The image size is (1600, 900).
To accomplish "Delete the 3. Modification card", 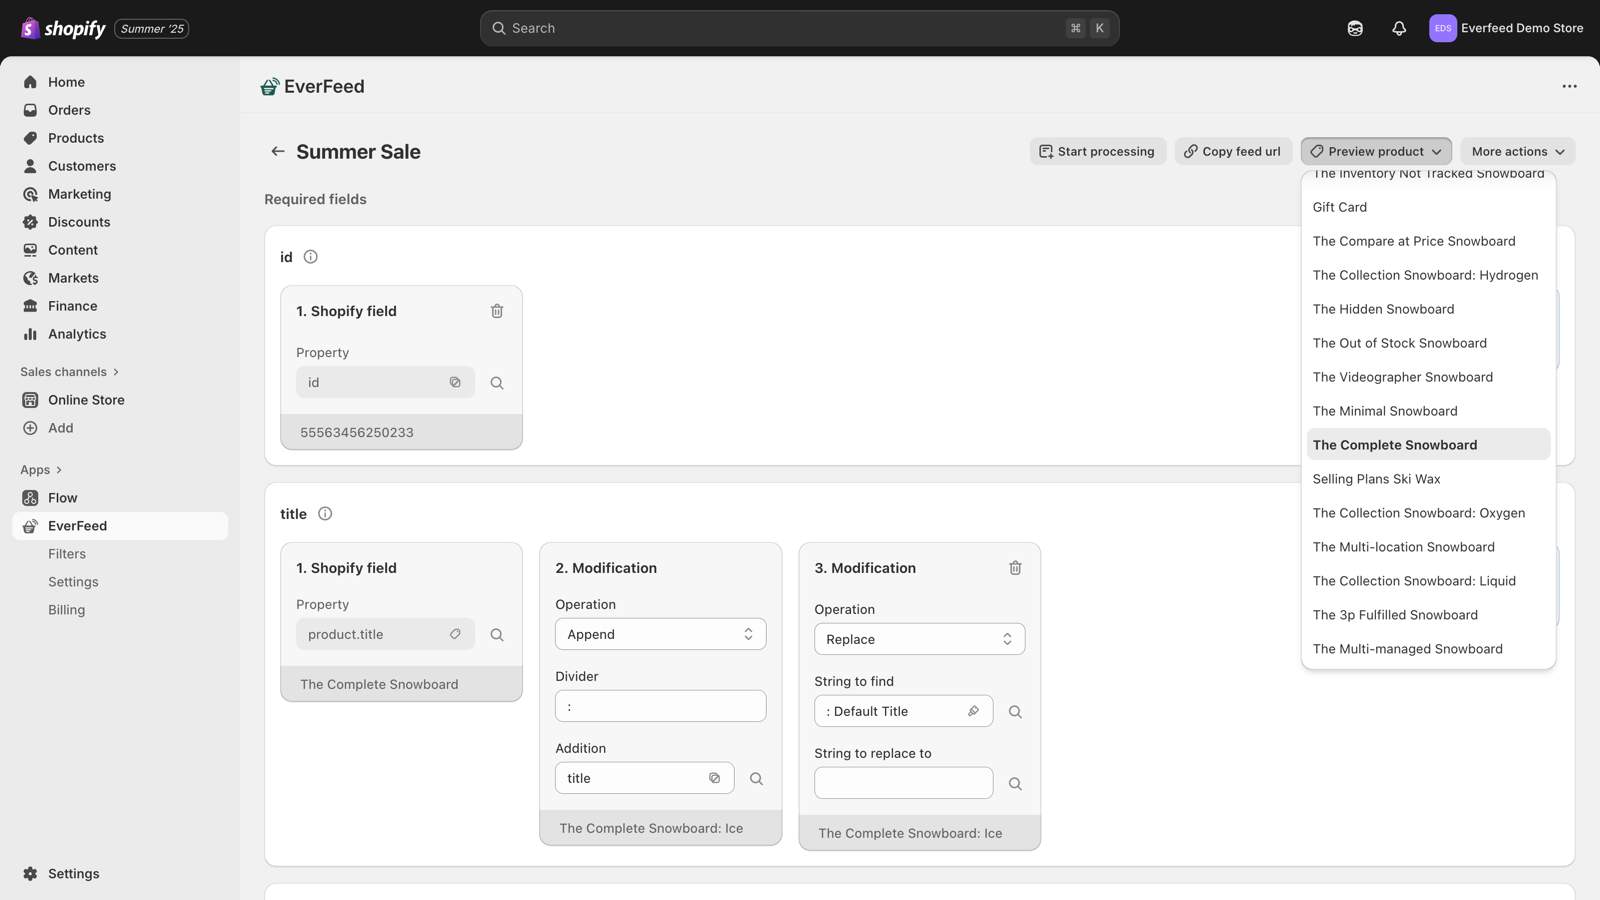I will (1015, 568).
